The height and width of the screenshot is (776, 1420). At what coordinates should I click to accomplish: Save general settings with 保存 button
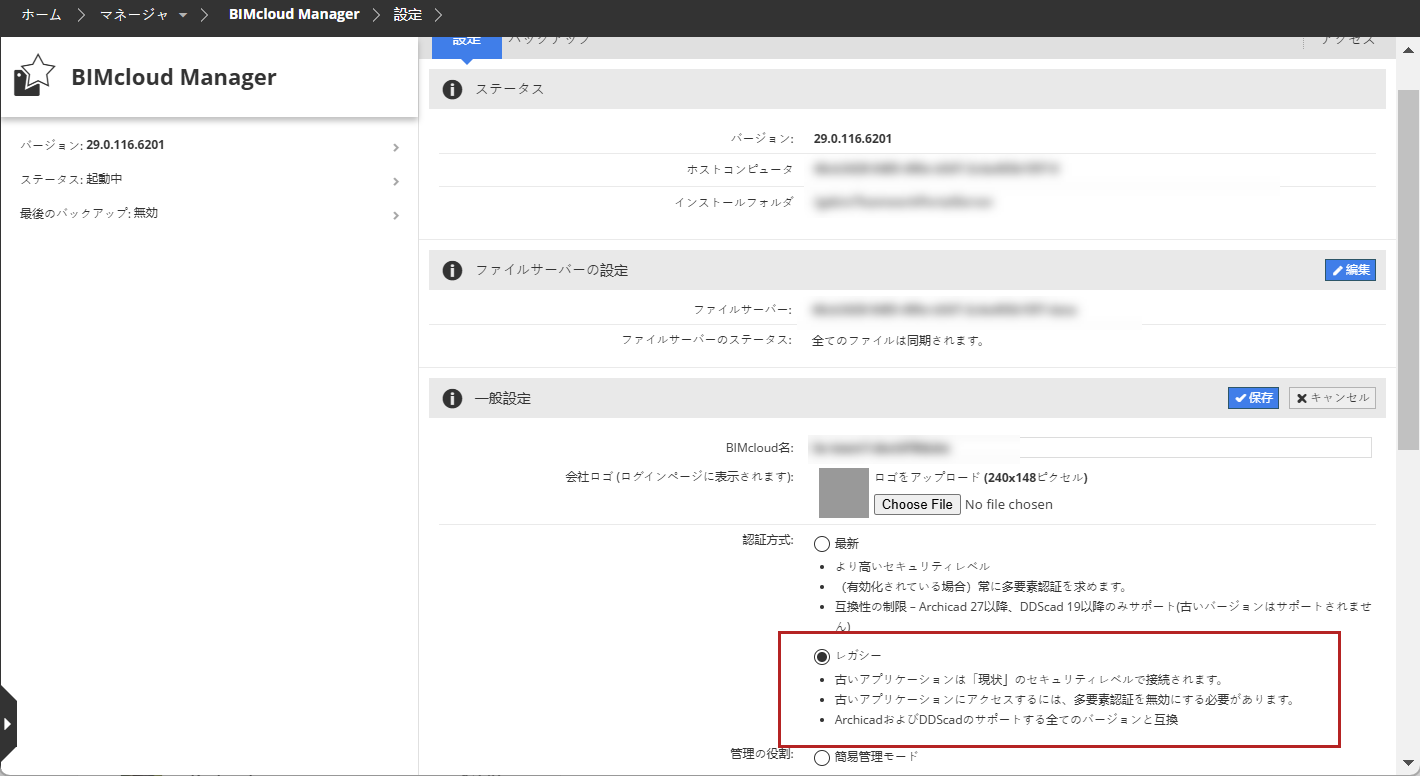click(x=1253, y=398)
